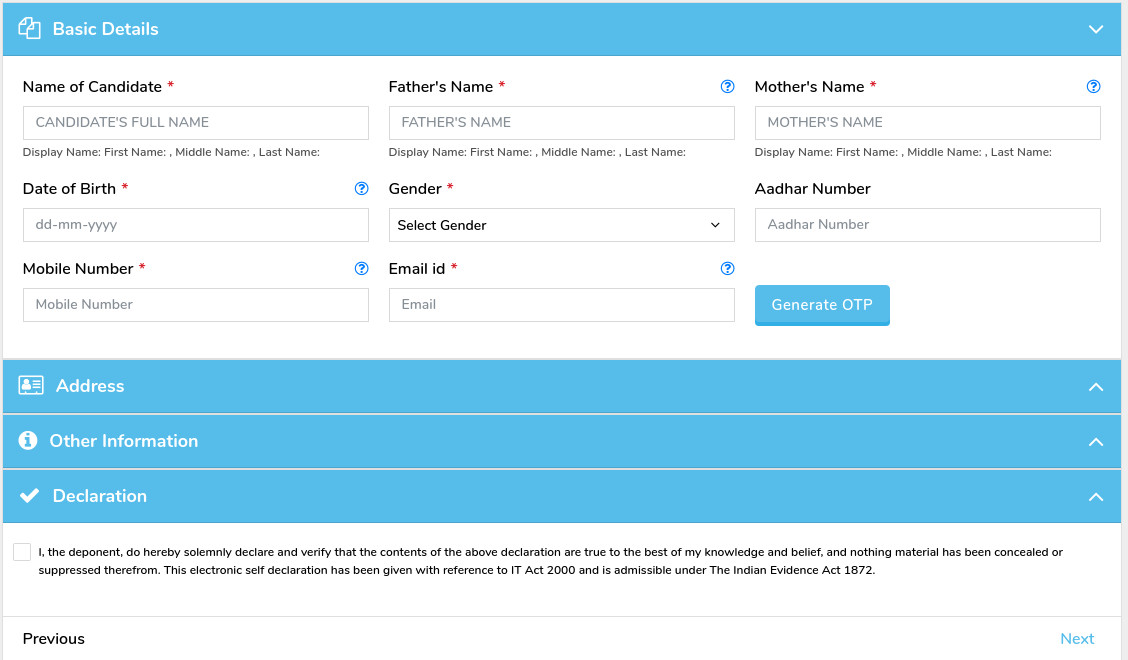Collapse the Basic Details section chevron
Viewport: 1128px width, 660px height.
(x=1095, y=30)
